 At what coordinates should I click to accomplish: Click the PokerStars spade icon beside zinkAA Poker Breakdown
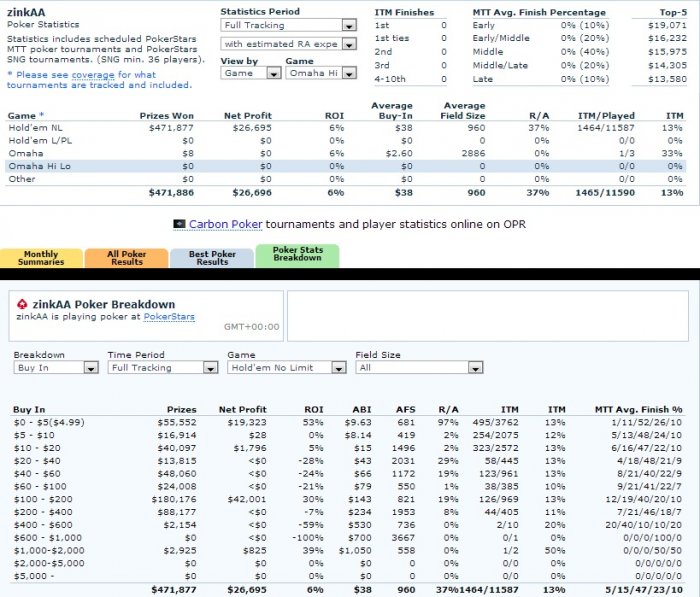(x=22, y=305)
